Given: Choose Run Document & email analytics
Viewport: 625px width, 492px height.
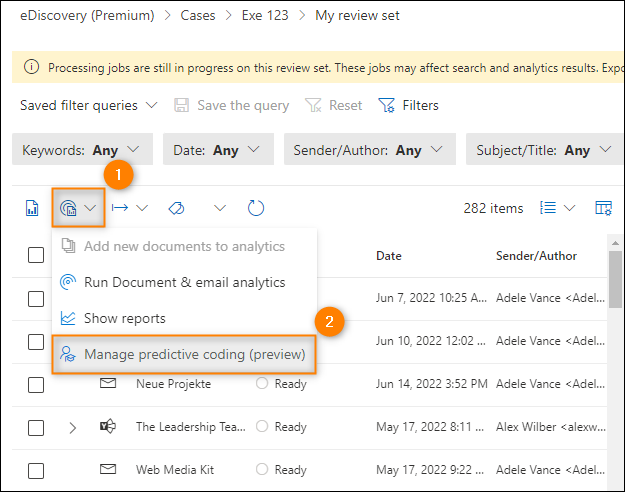Looking at the screenshot, I should 184,282.
